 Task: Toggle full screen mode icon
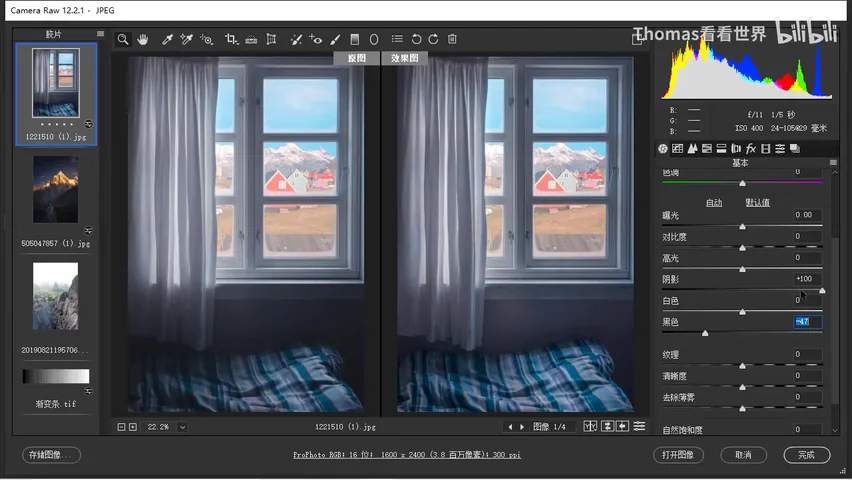(x=637, y=39)
